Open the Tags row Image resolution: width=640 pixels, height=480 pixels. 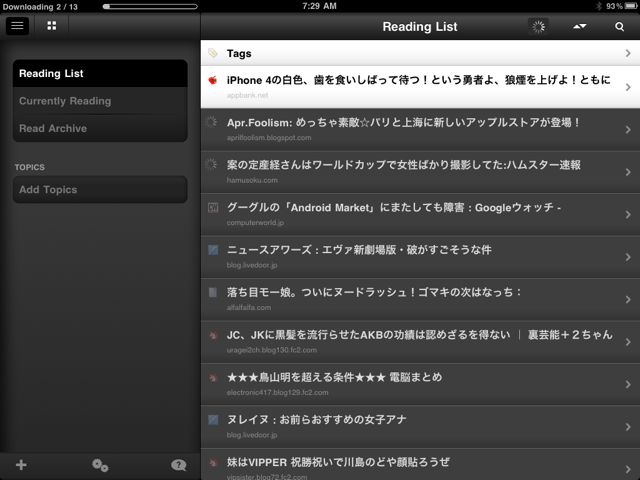point(420,53)
